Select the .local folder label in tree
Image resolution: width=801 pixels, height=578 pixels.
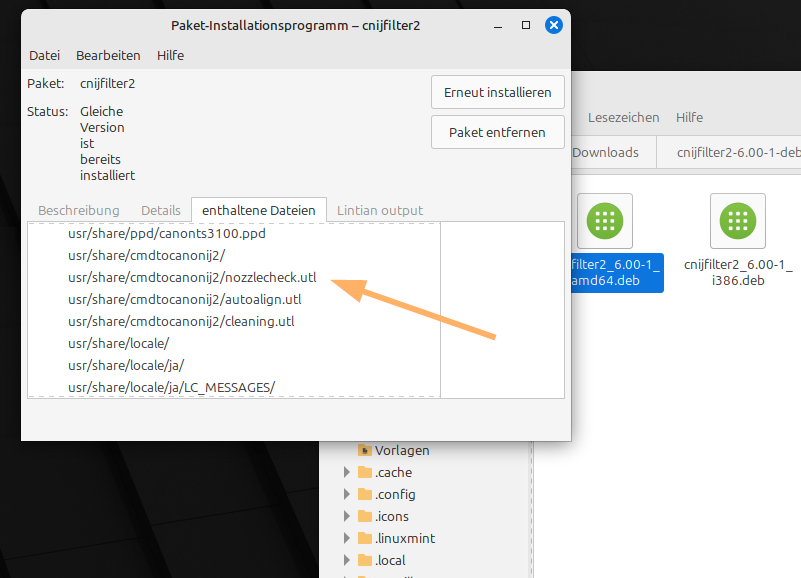[390, 560]
